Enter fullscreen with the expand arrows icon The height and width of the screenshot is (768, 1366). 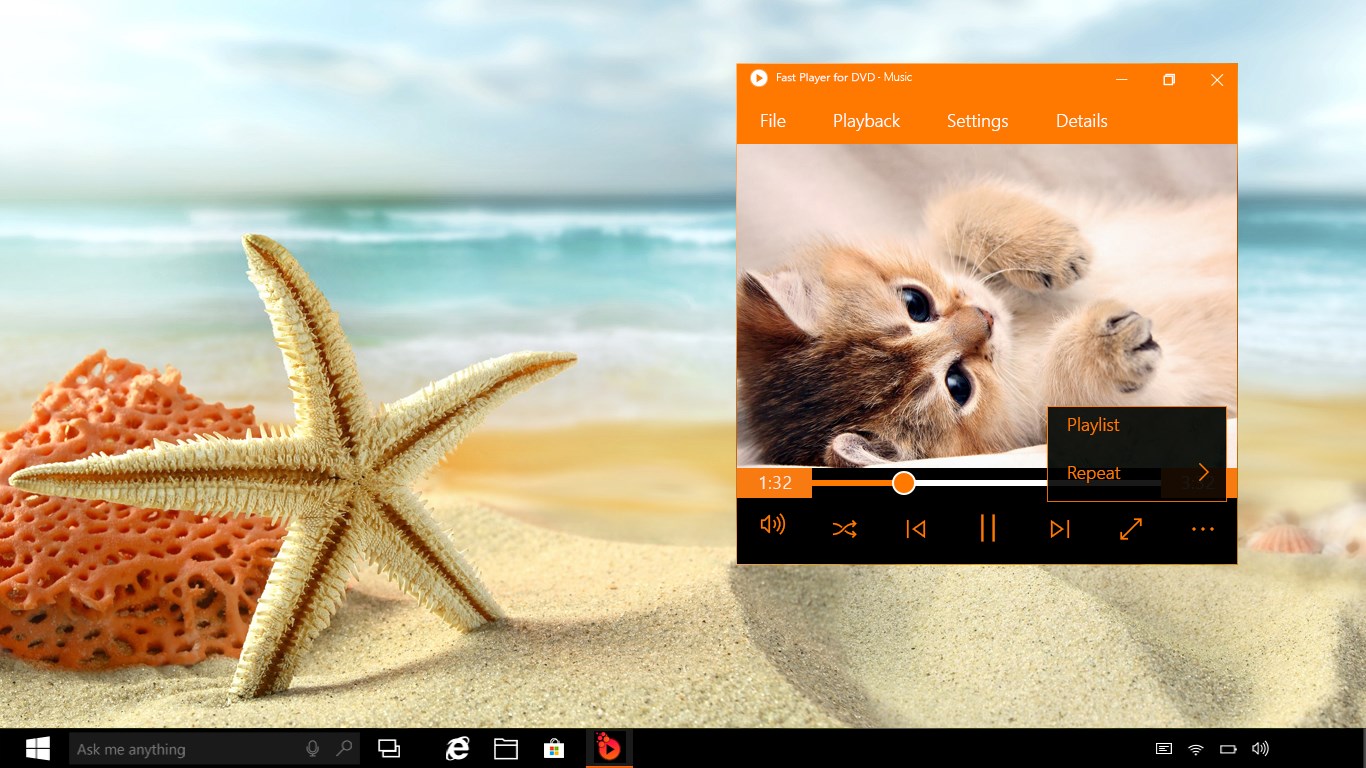pyautogui.click(x=1130, y=529)
